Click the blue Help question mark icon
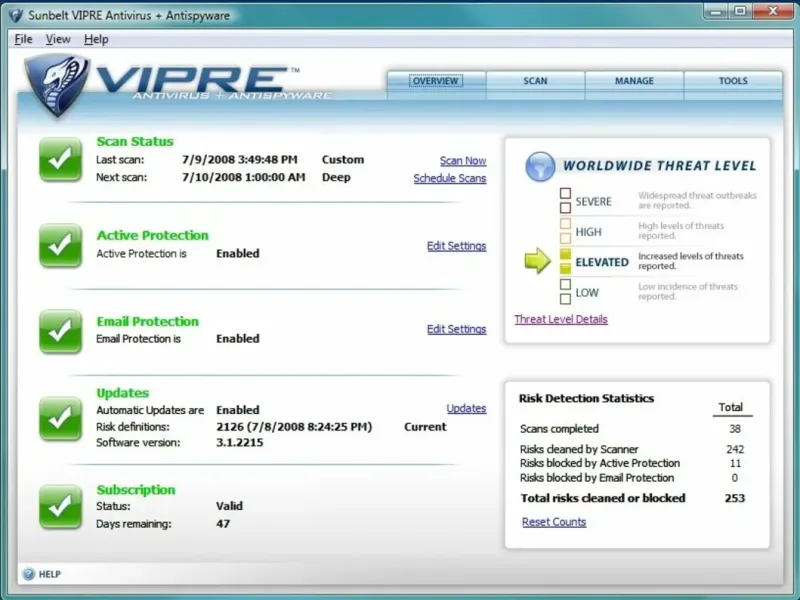 29,574
